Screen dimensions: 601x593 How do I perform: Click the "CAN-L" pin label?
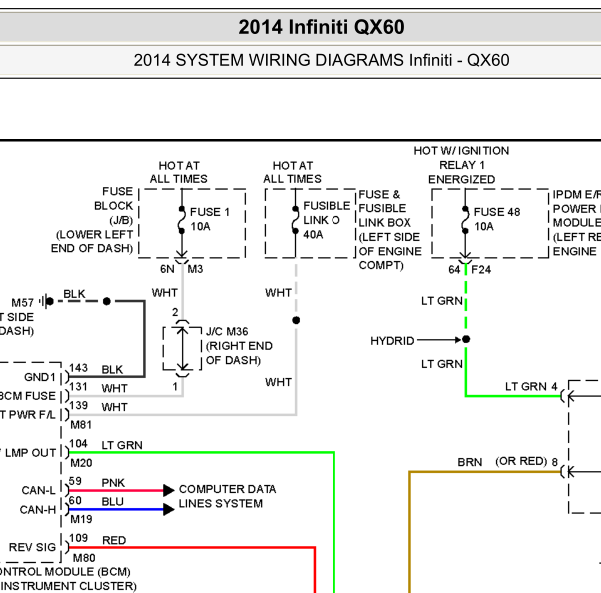(39, 490)
